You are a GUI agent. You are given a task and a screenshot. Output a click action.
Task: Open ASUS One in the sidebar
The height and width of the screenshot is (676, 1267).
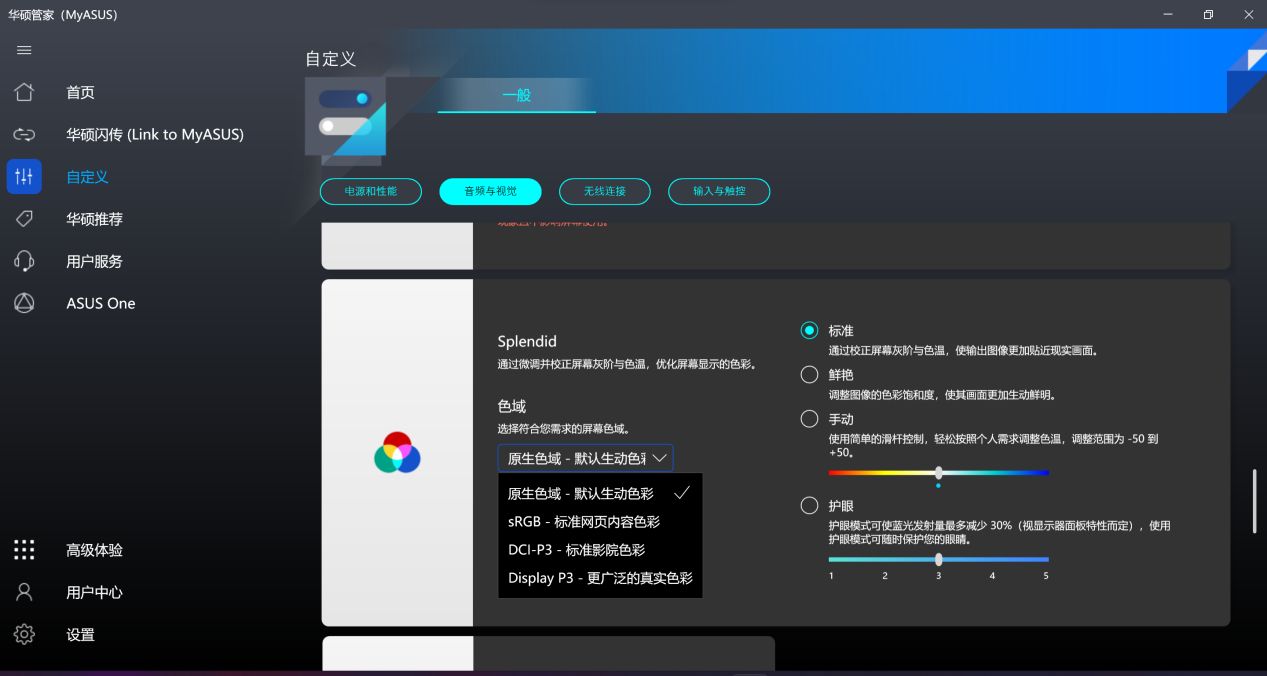100,303
